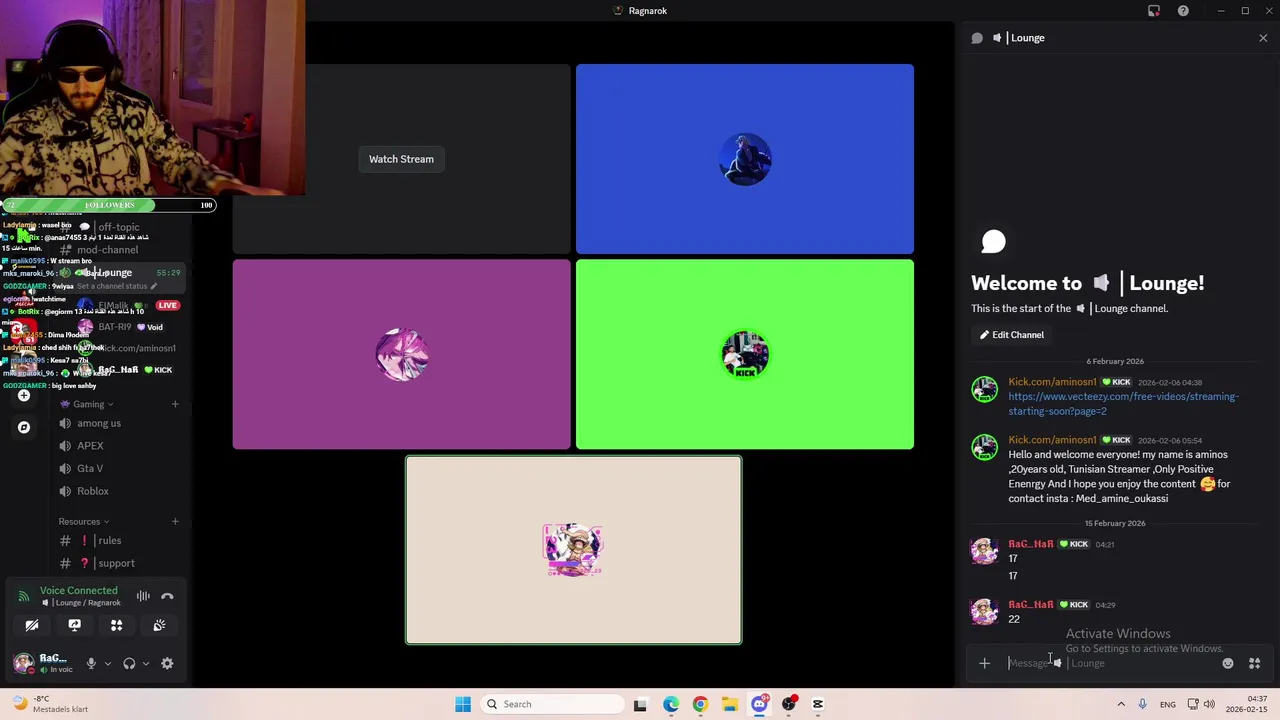Disconnect from voice with phone icon
This screenshot has width=1280, height=720.
(167, 596)
